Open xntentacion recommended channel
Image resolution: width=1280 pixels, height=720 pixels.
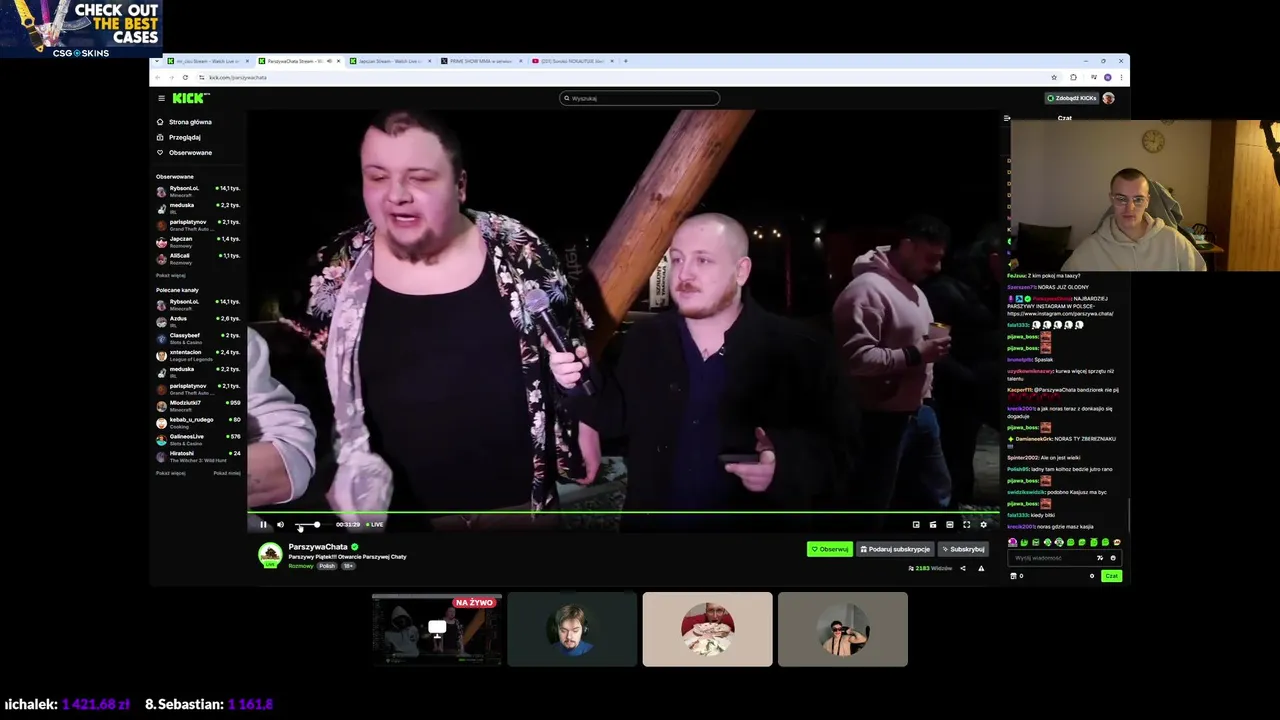198,354
